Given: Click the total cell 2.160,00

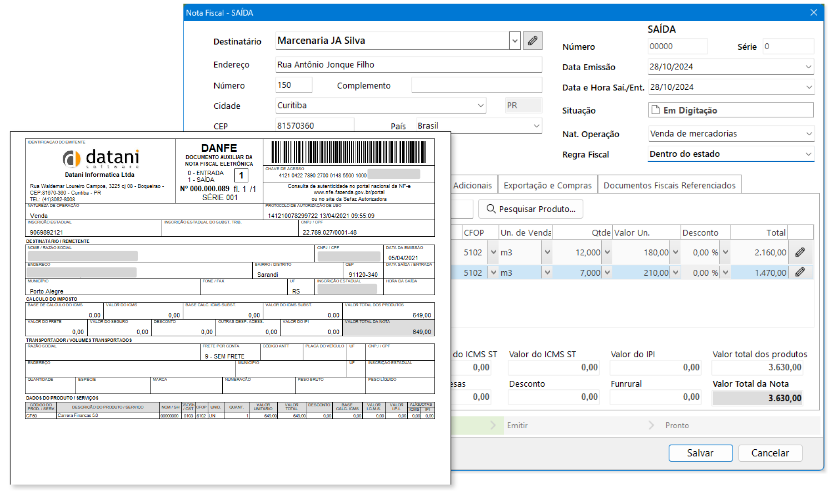Looking at the screenshot, I should [x=759, y=252].
